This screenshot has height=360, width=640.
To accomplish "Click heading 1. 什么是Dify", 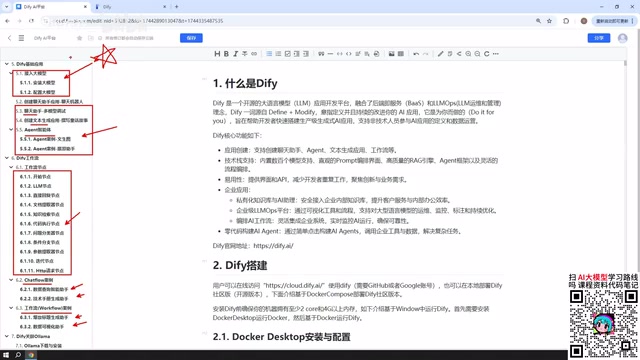I will 245,84.
